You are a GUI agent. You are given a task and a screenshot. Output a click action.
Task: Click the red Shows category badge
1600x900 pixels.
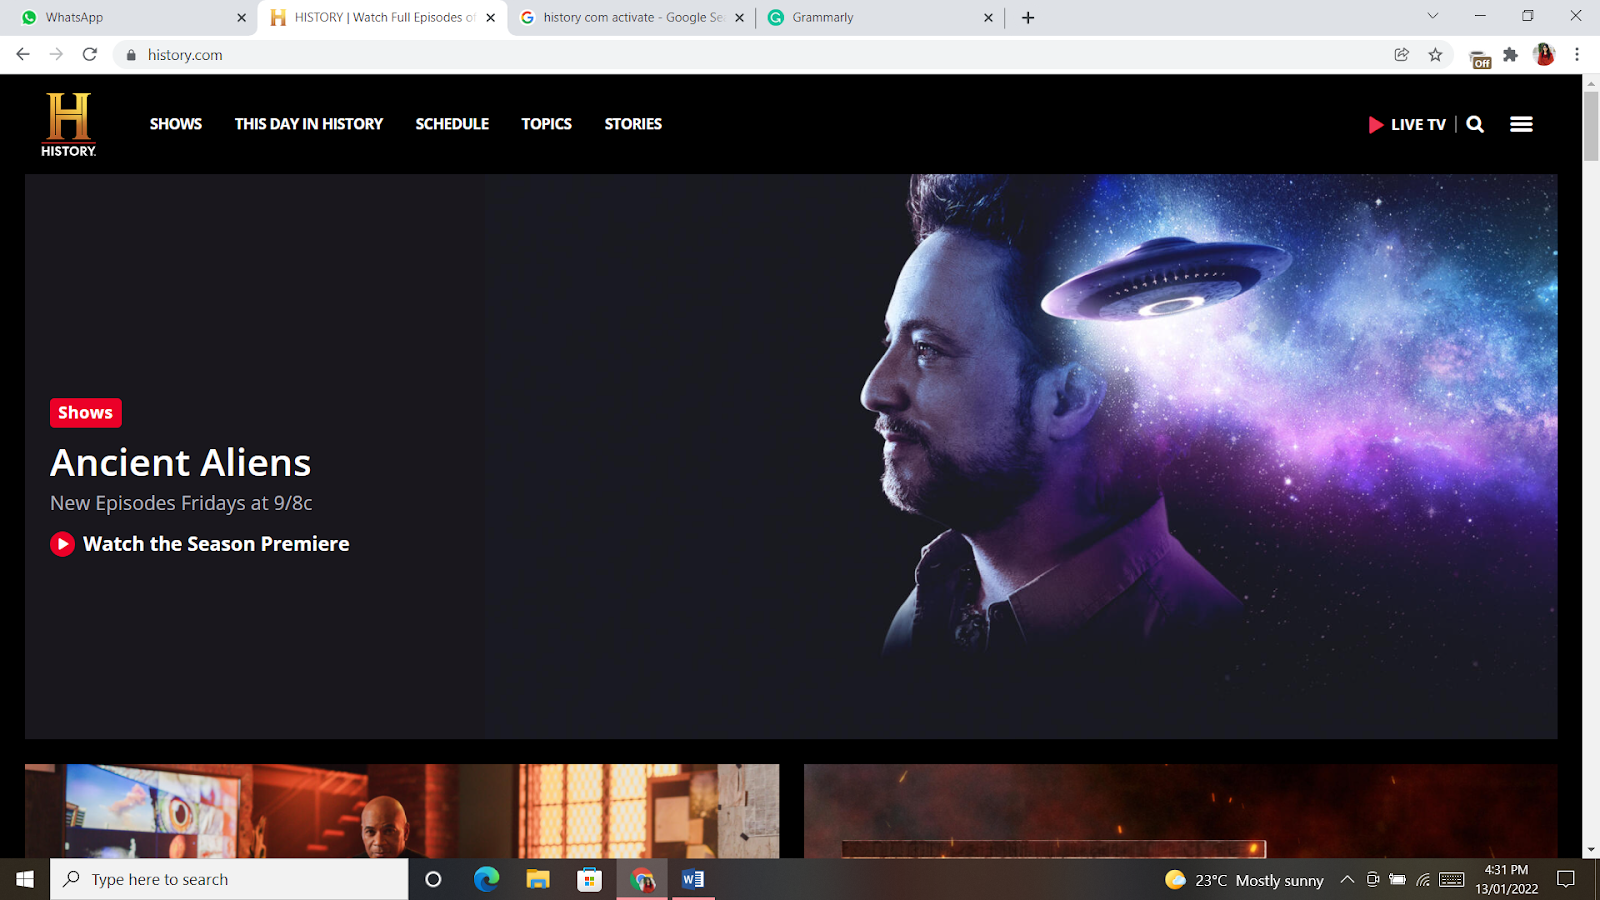86,413
